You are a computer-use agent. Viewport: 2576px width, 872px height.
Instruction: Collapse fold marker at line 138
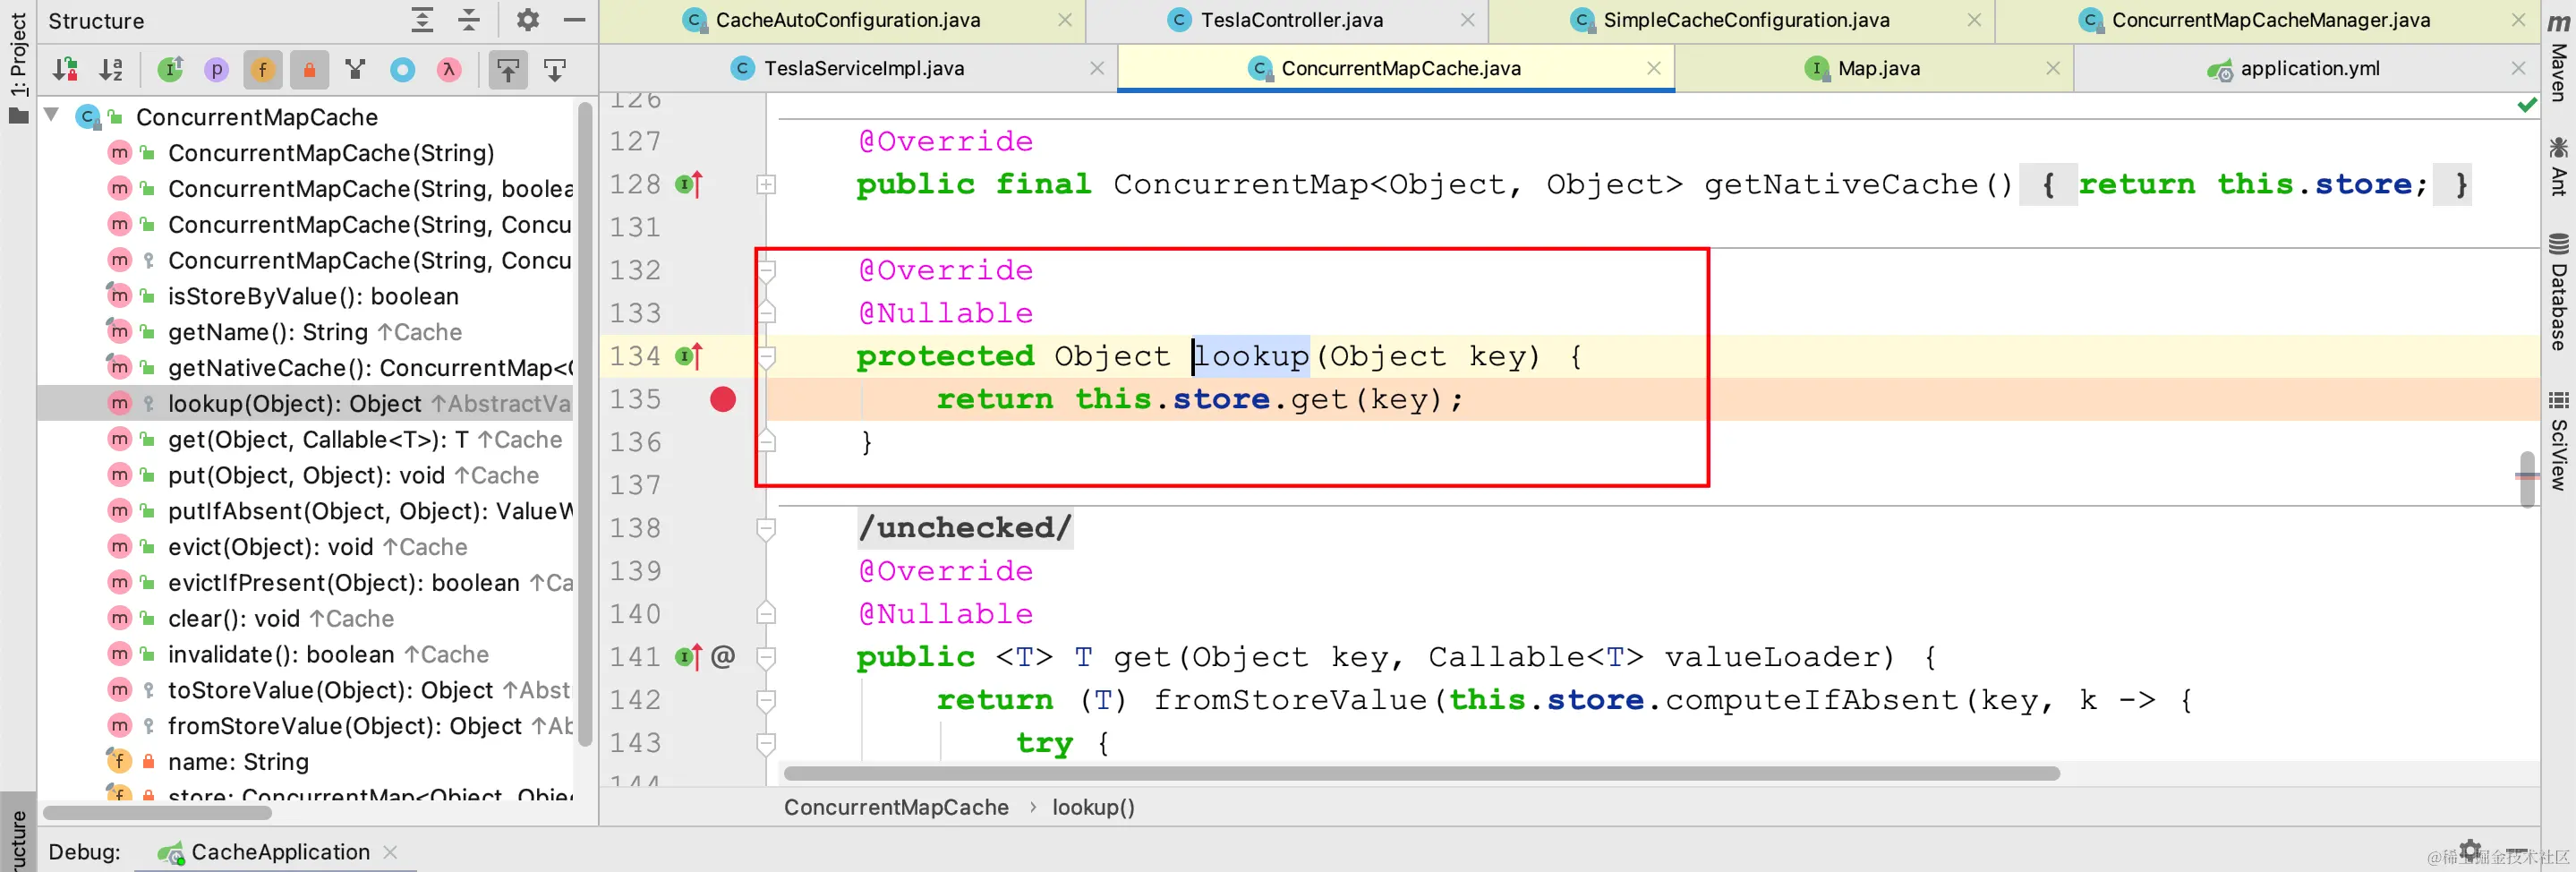tap(766, 528)
